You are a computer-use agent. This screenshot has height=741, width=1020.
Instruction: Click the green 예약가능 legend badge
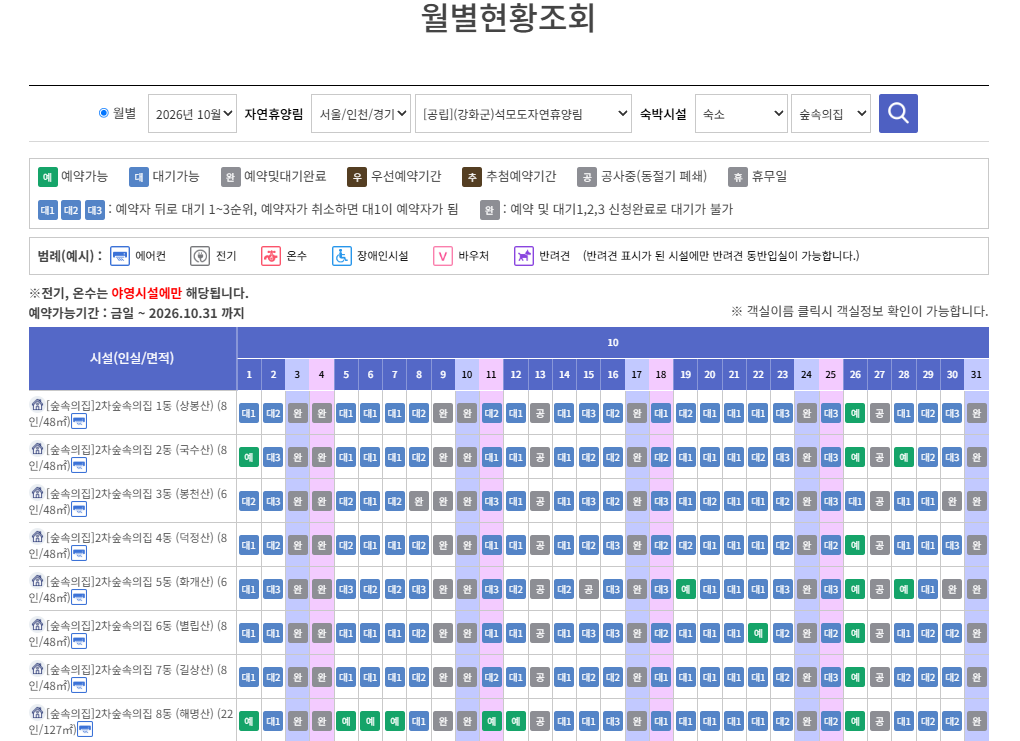tap(47, 176)
